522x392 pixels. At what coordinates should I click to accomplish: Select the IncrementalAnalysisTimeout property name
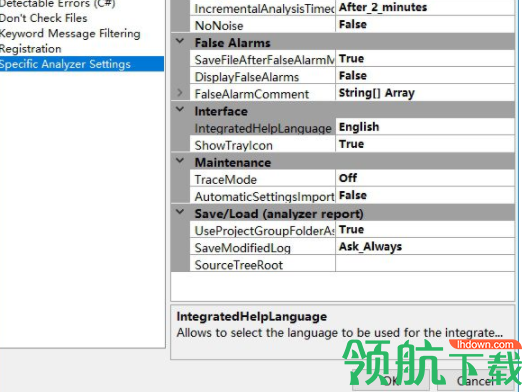pos(263,8)
